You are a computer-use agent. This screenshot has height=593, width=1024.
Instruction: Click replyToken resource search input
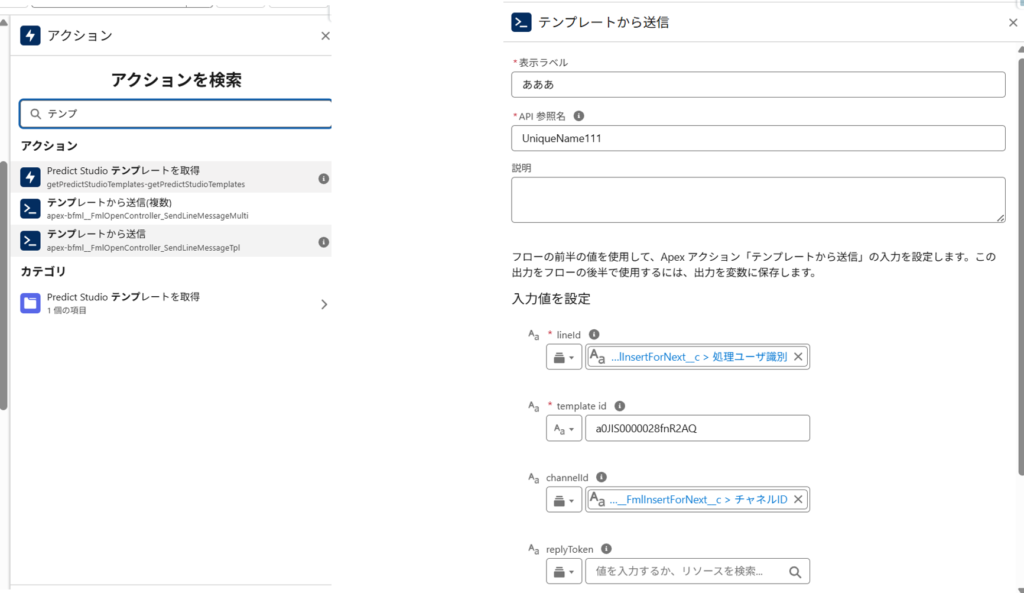click(x=697, y=571)
